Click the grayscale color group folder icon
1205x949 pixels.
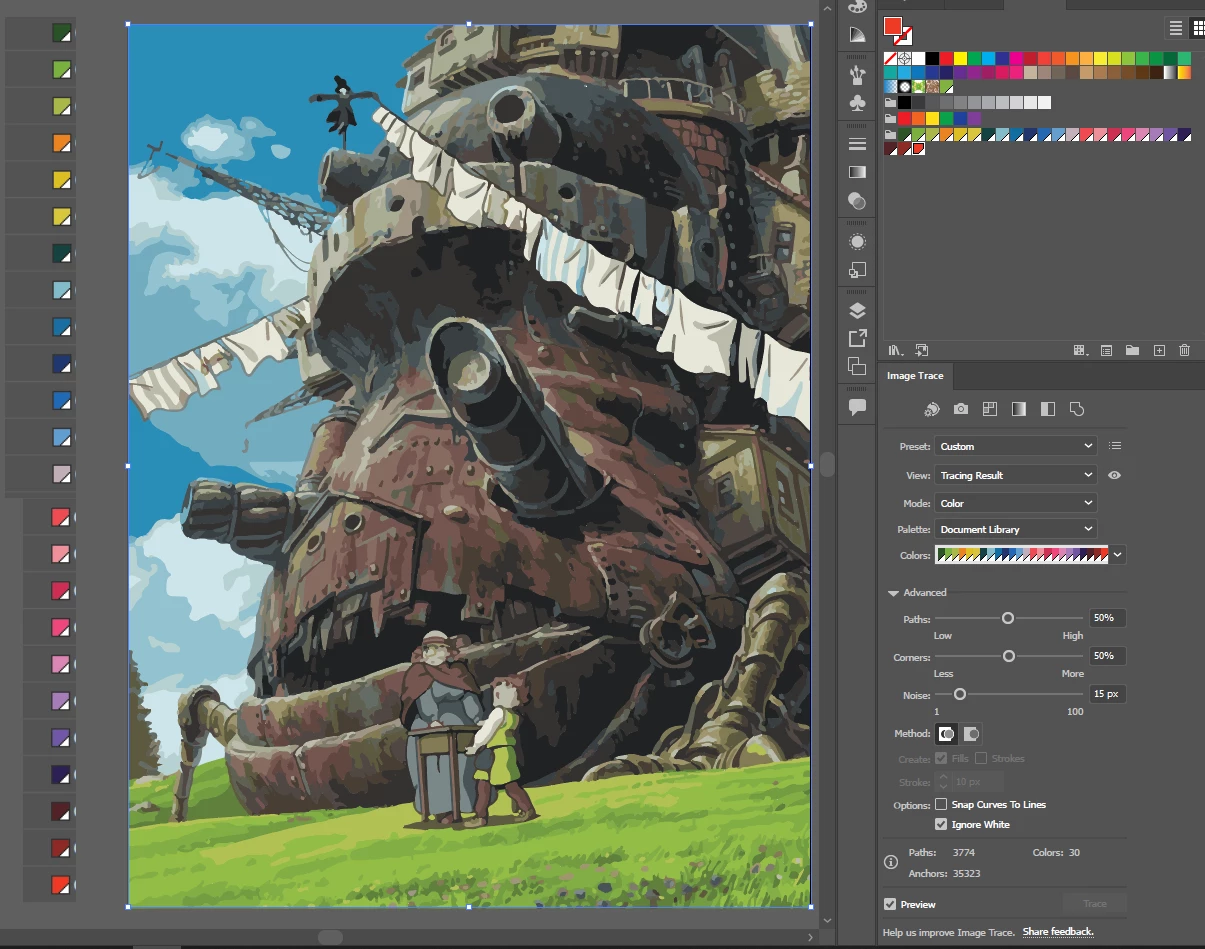pos(891,102)
